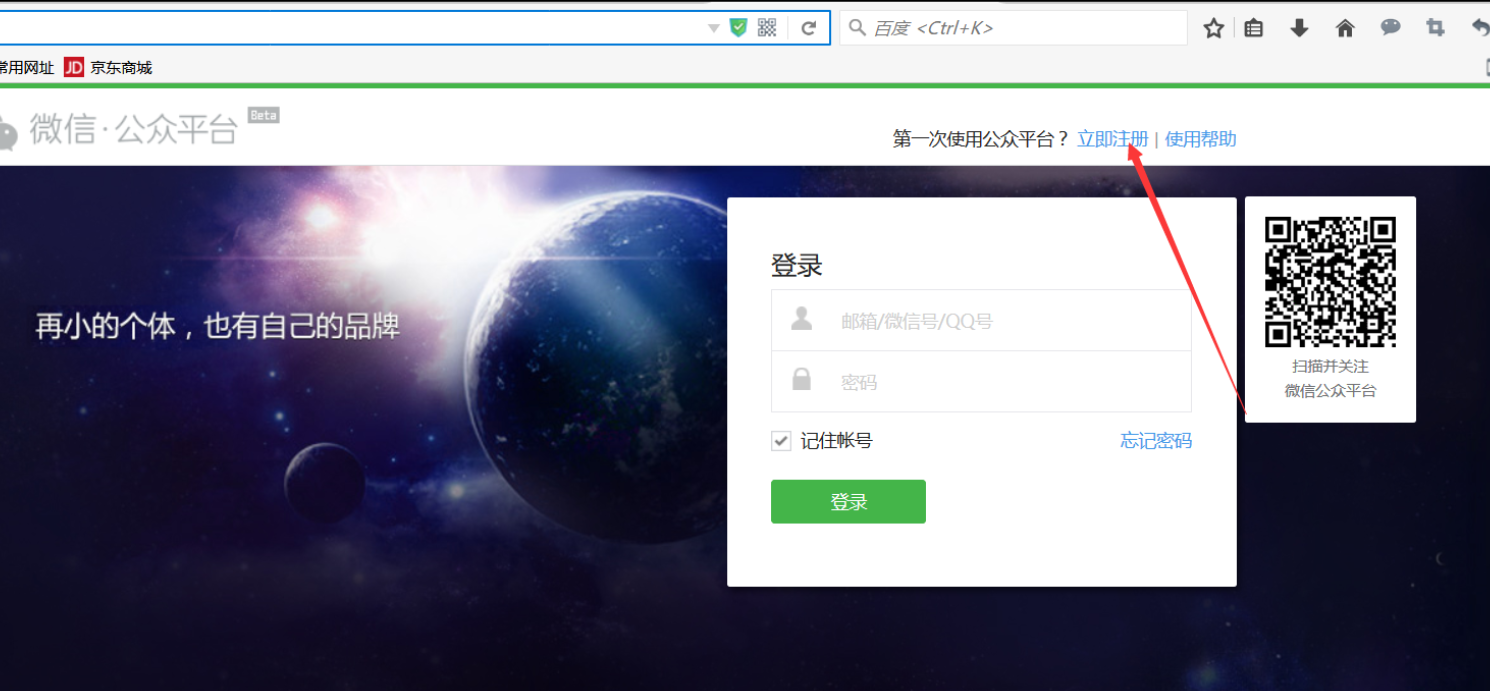Screen dimensions: 1490x691
Task: Click the green 登录 button
Action: point(848,502)
